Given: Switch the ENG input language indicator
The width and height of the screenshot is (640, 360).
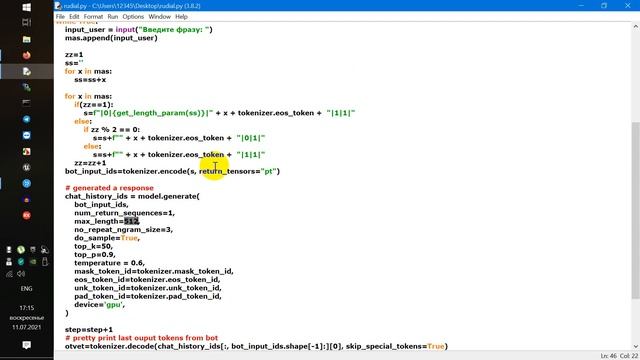Looking at the screenshot, I should (27, 289).
